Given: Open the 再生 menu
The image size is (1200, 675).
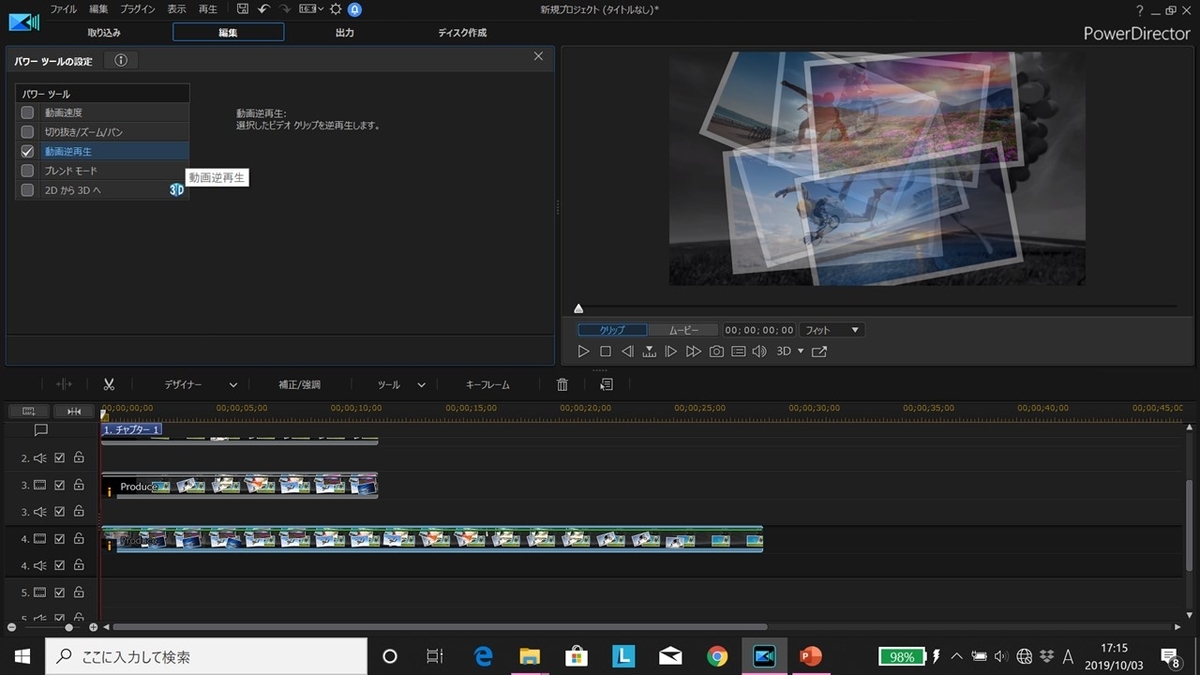Looking at the screenshot, I should click(208, 9).
